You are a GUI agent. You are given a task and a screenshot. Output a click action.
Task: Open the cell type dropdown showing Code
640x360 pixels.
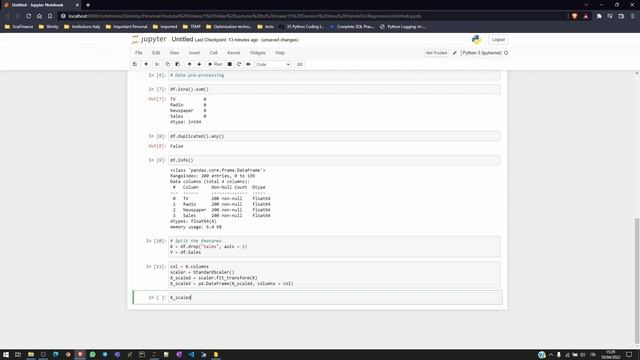273,64
